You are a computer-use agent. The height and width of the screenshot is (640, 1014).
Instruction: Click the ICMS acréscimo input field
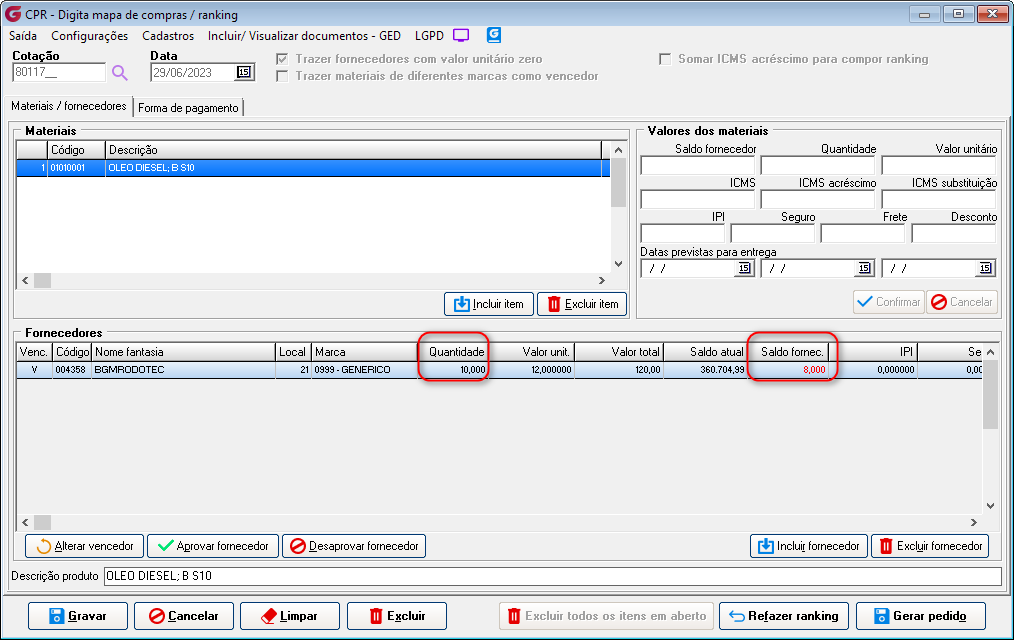(818, 200)
